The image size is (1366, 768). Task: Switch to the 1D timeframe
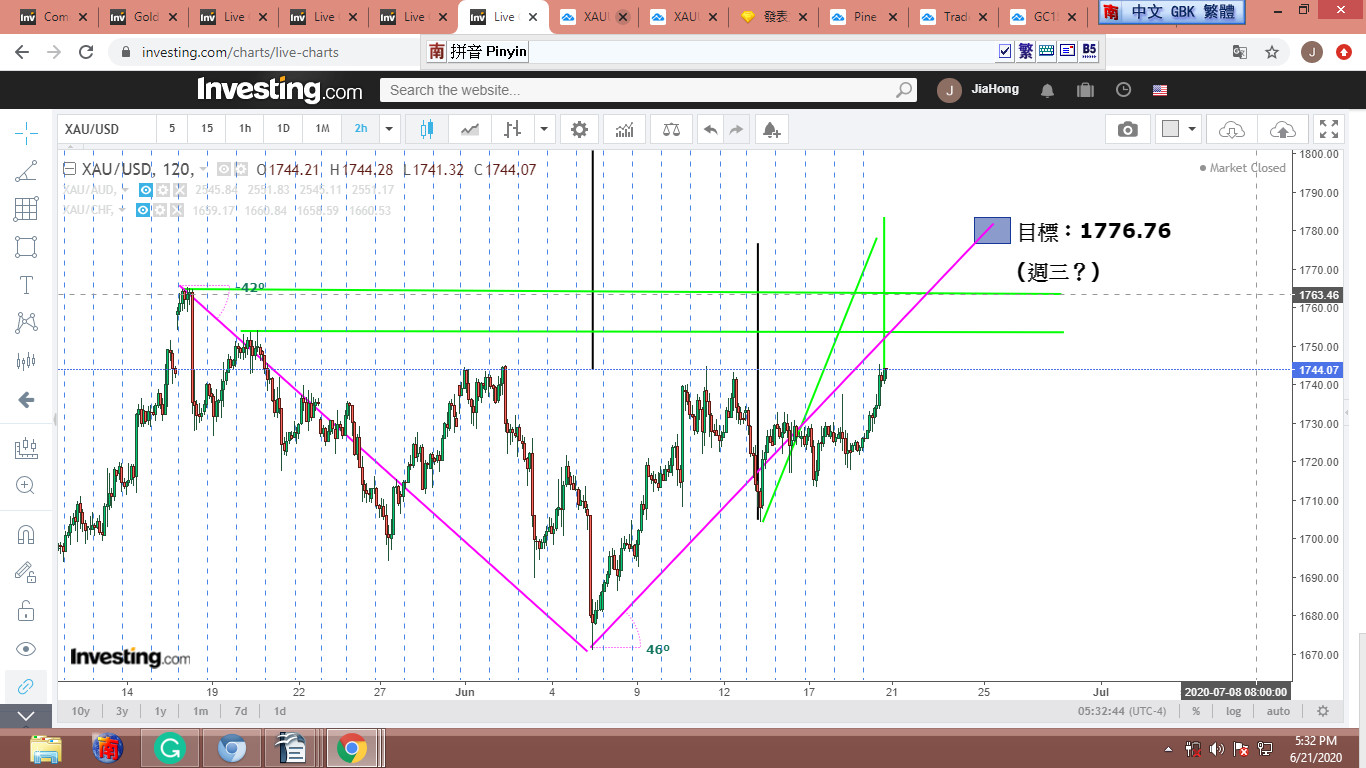[x=283, y=129]
